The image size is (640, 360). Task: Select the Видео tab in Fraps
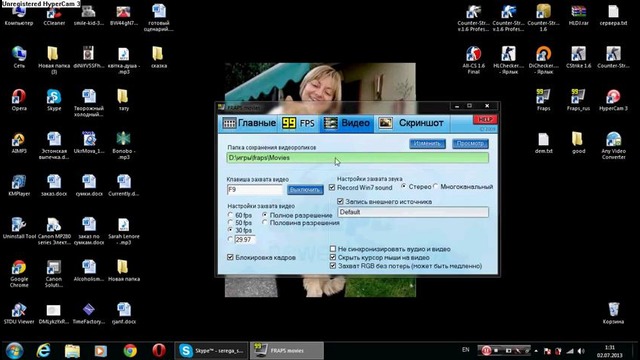[x=347, y=123]
